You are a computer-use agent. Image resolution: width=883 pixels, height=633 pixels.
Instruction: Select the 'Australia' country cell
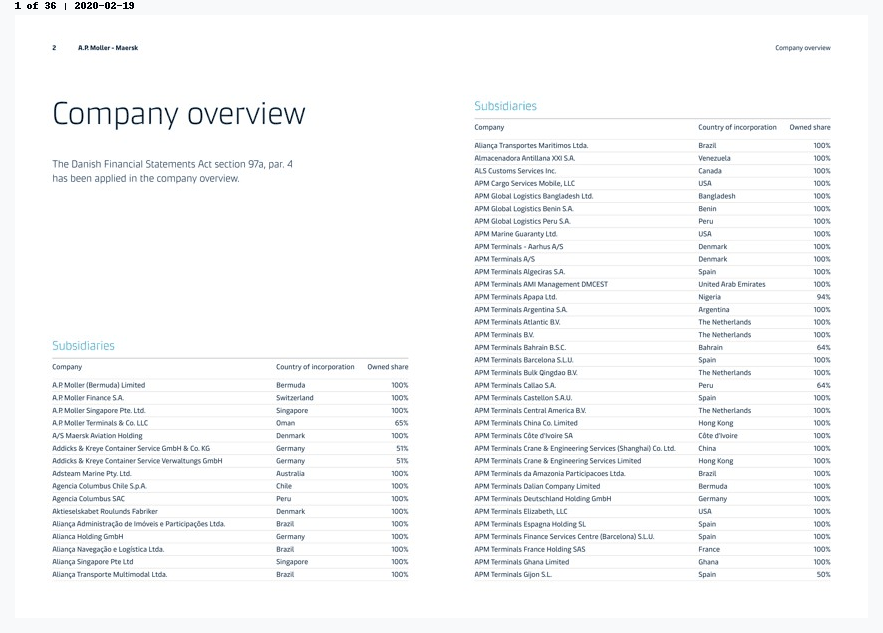(290, 474)
